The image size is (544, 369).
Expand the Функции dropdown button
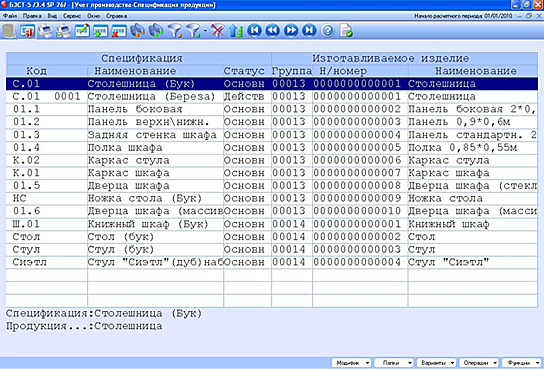tap(521, 363)
